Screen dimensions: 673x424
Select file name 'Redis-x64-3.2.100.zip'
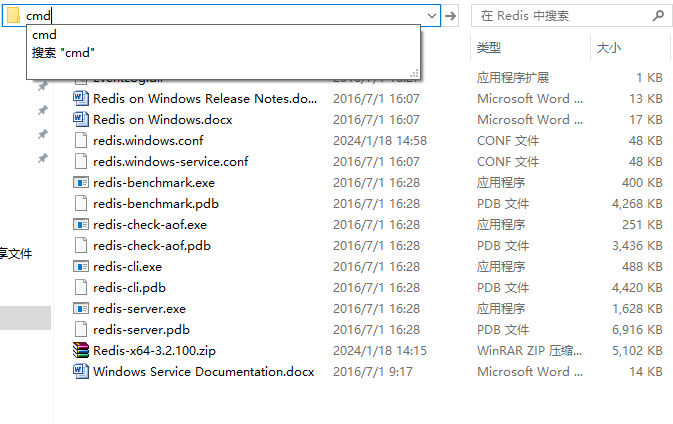[155, 351]
